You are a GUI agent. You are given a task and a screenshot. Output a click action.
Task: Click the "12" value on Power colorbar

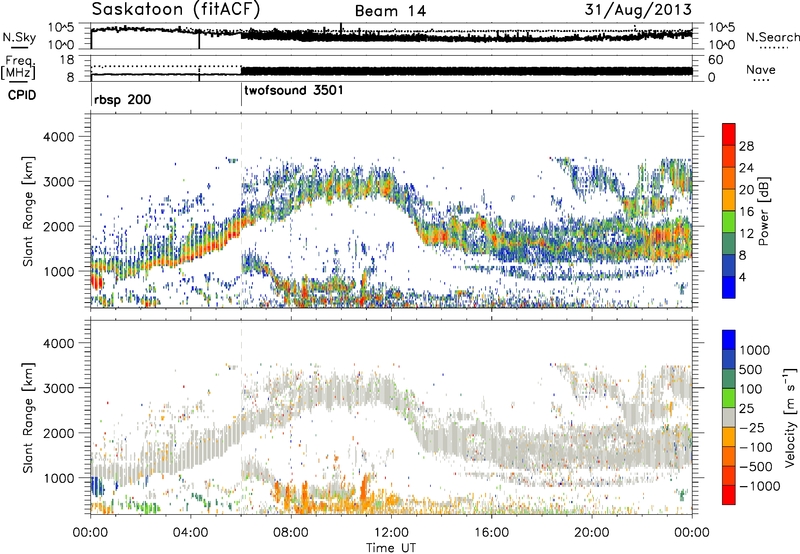(x=746, y=234)
